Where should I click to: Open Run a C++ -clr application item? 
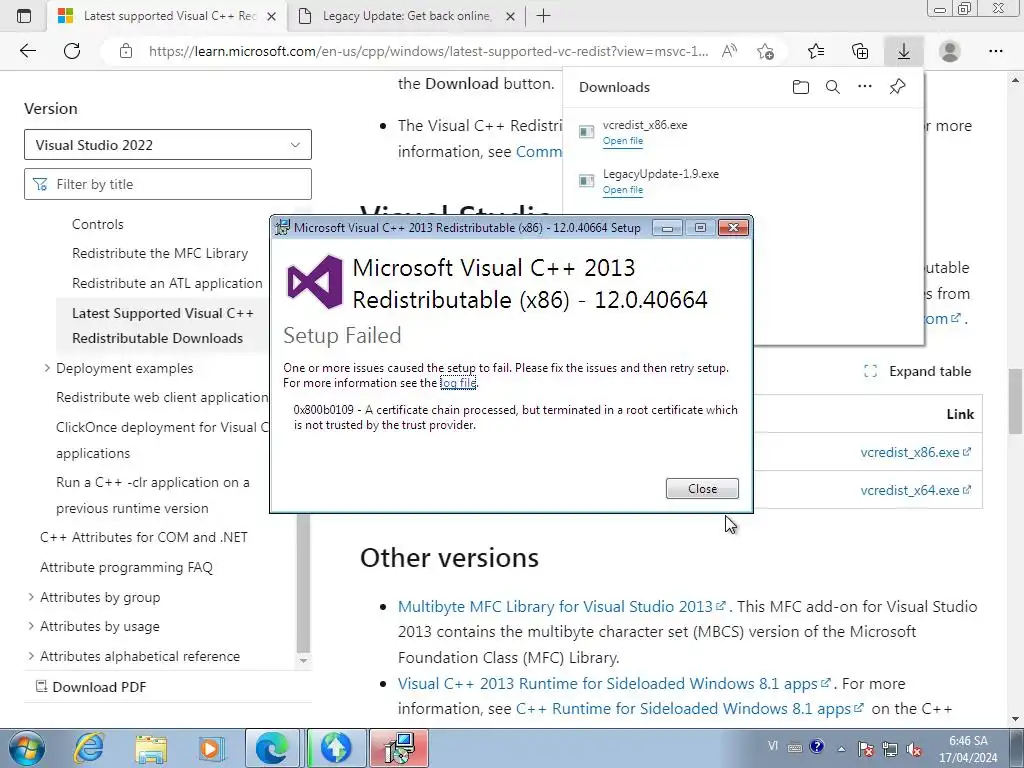(x=153, y=495)
